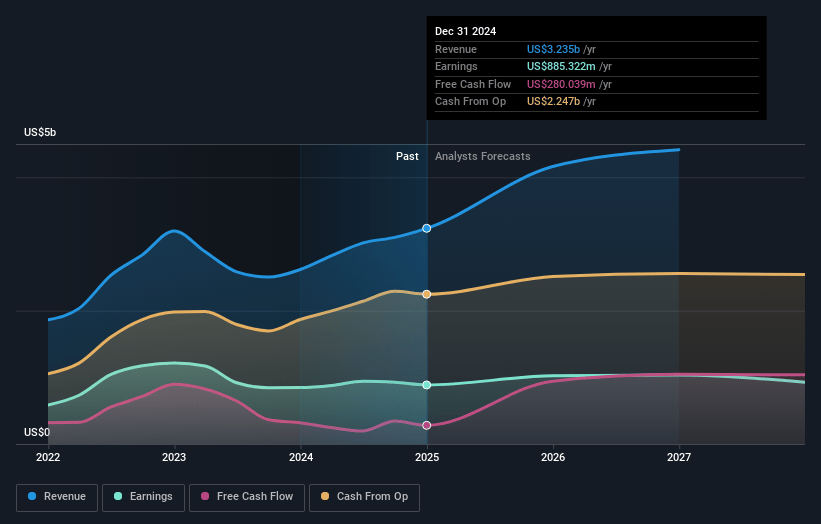Click the Earnings row label in tooltip
Screen dimensions: 821x524
click(456, 66)
